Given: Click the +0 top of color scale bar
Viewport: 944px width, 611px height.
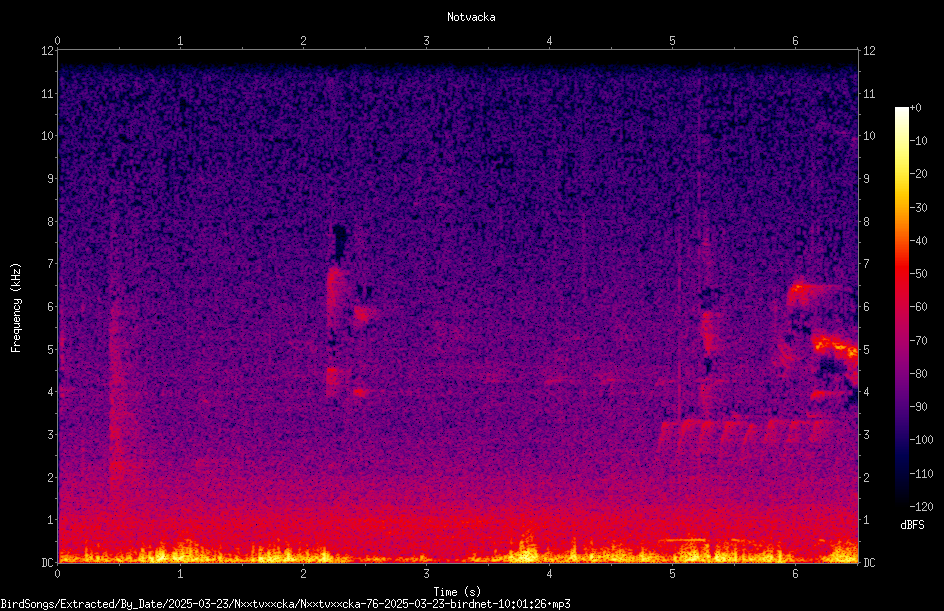Looking at the screenshot, I should (x=915, y=108).
